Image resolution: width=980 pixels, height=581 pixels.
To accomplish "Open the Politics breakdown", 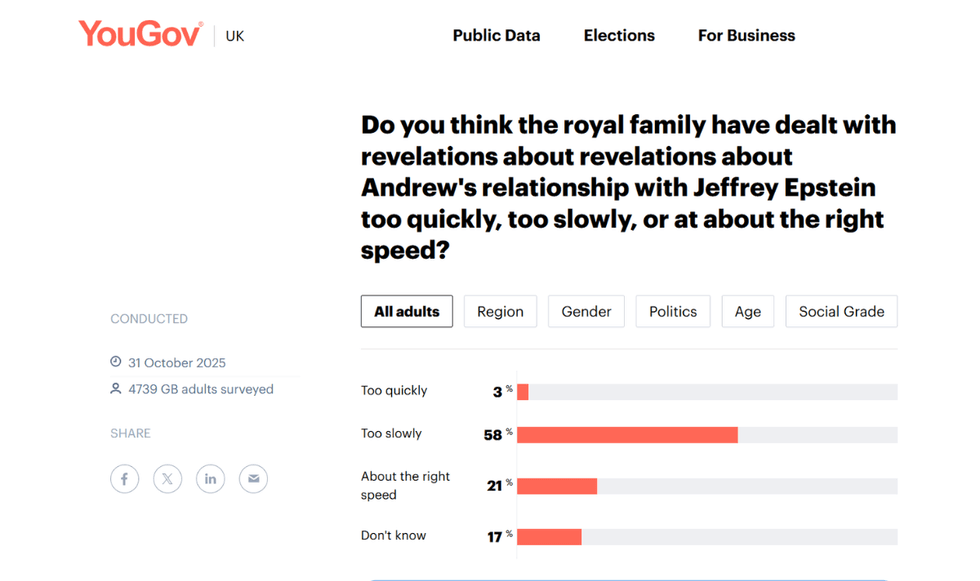I will point(673,311).
